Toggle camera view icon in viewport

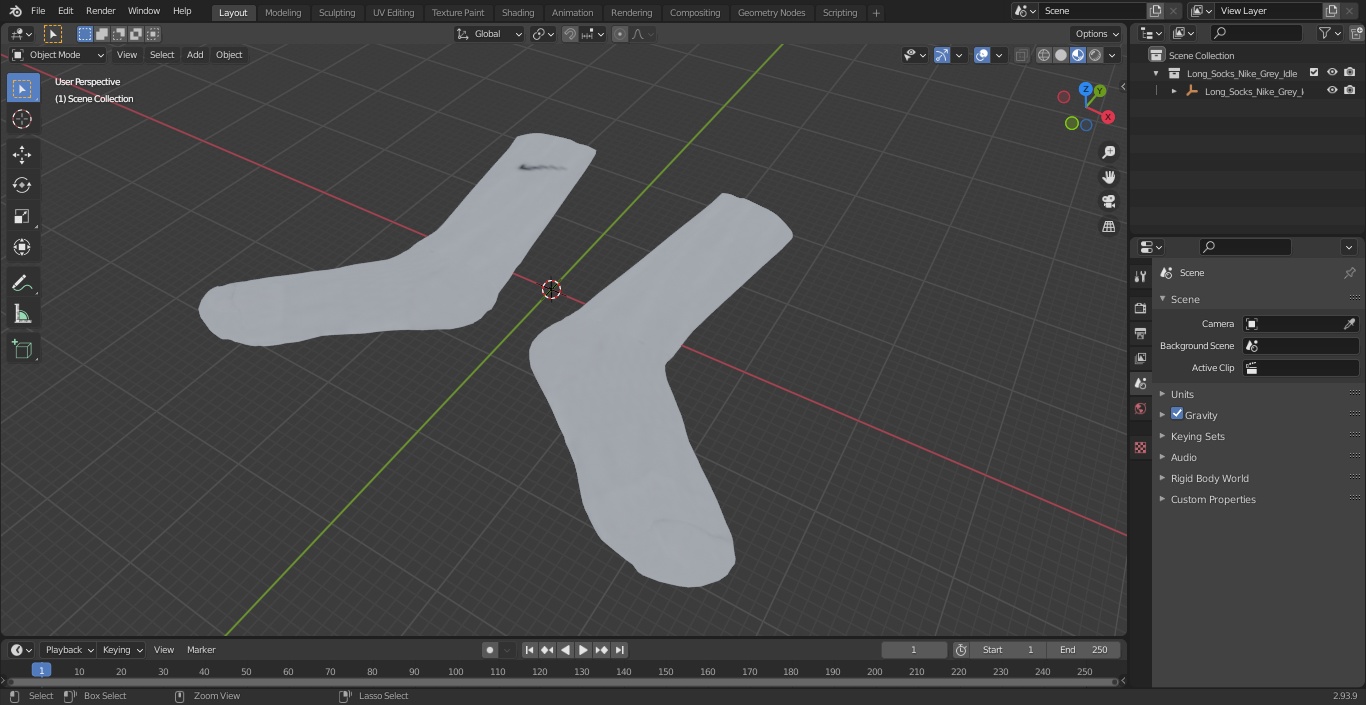click(1108, 202)
